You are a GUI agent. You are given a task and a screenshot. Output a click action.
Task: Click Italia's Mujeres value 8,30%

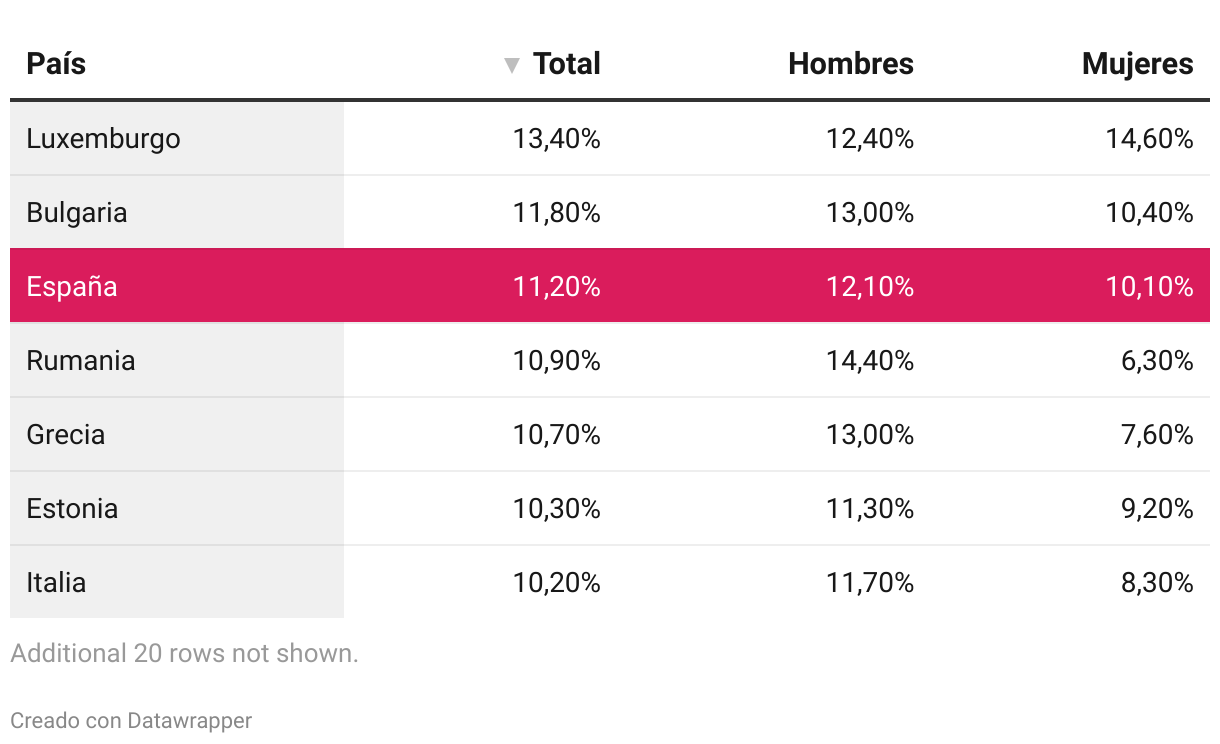(x=1157, y=582)
